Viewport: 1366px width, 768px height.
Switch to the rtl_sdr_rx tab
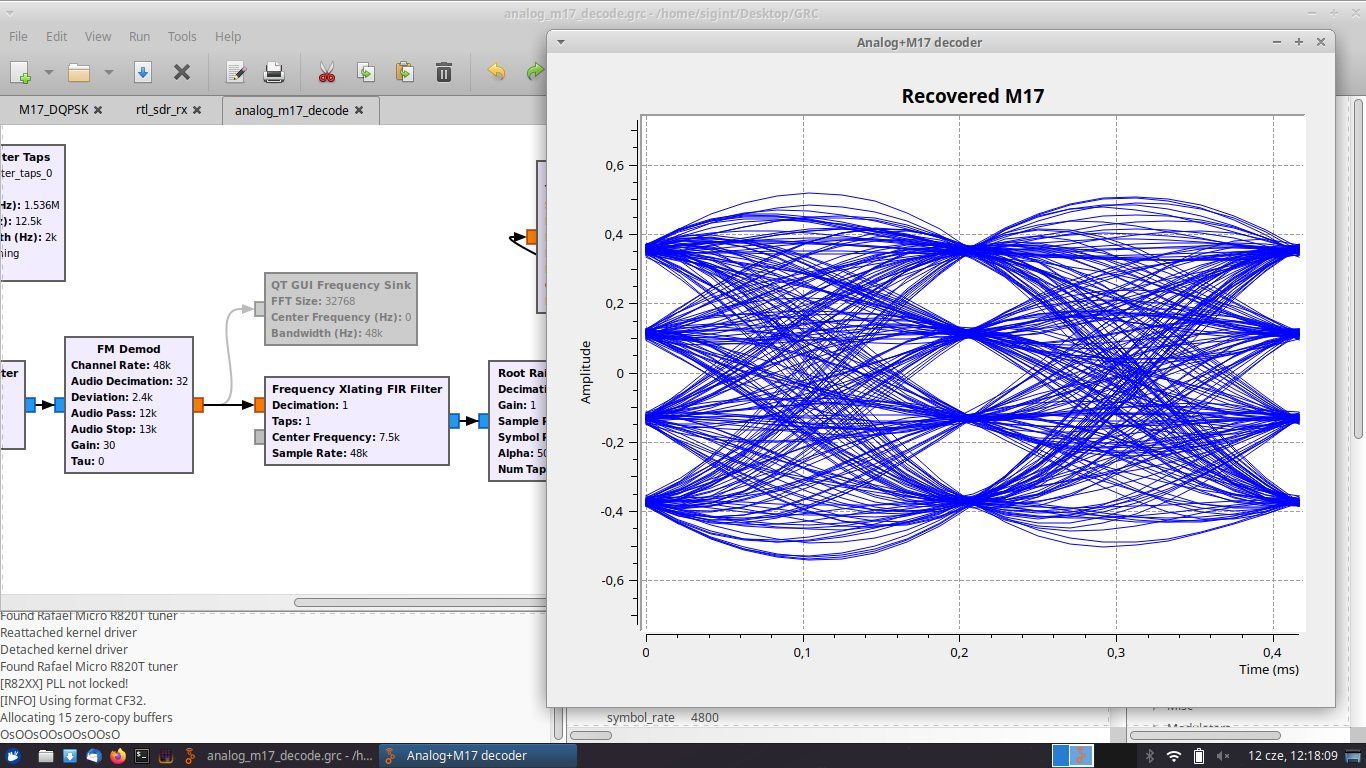pos(161,110)
